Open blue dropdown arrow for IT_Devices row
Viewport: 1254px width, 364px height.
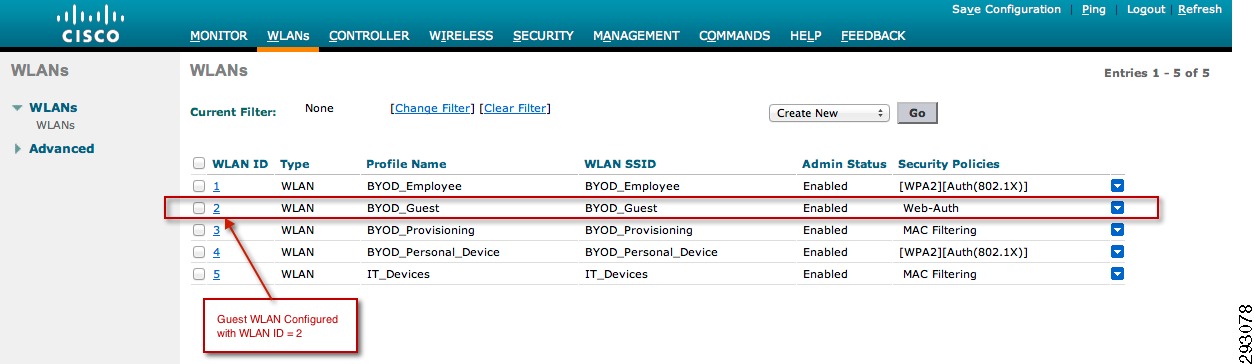click(x=1118, y=274)
